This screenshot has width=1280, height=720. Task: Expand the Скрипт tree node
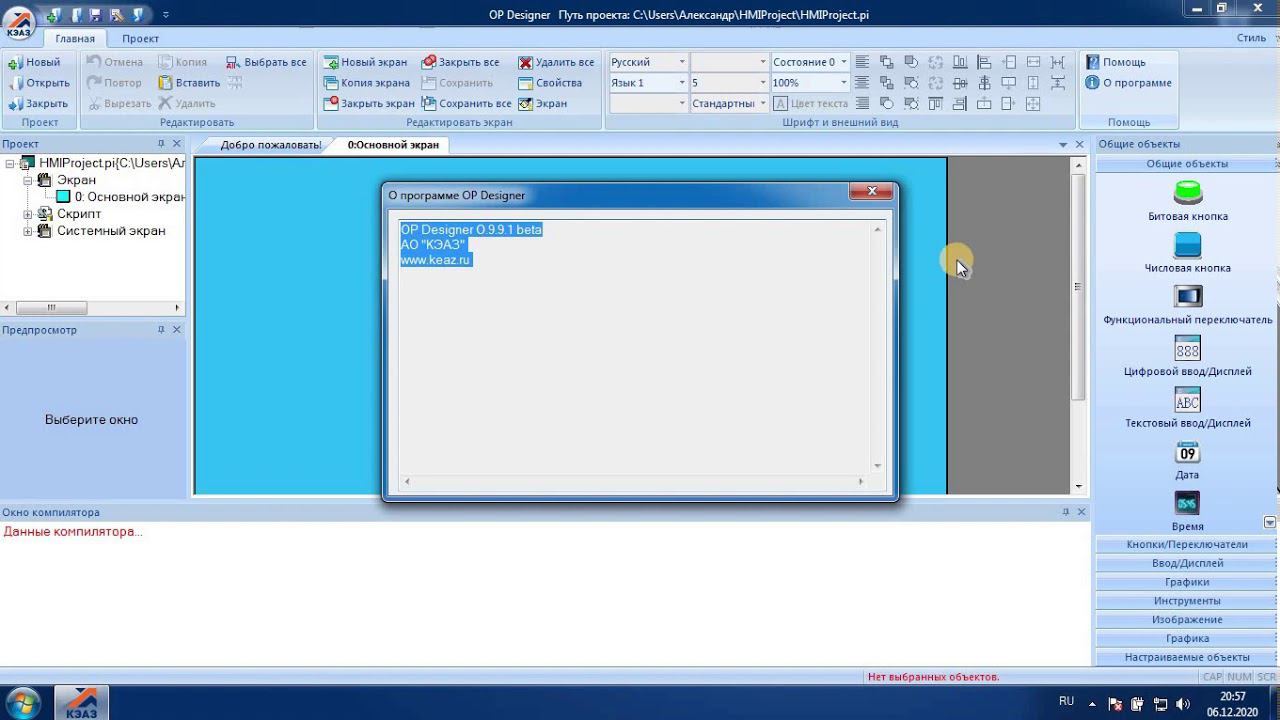tap(29, 214)
